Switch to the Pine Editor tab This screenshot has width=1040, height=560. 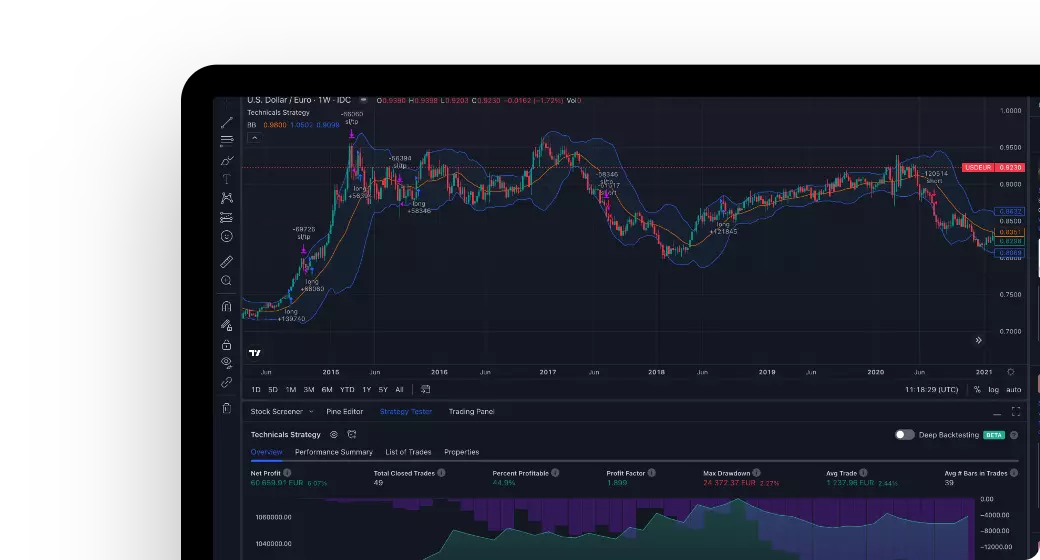(x=345, y=412)
